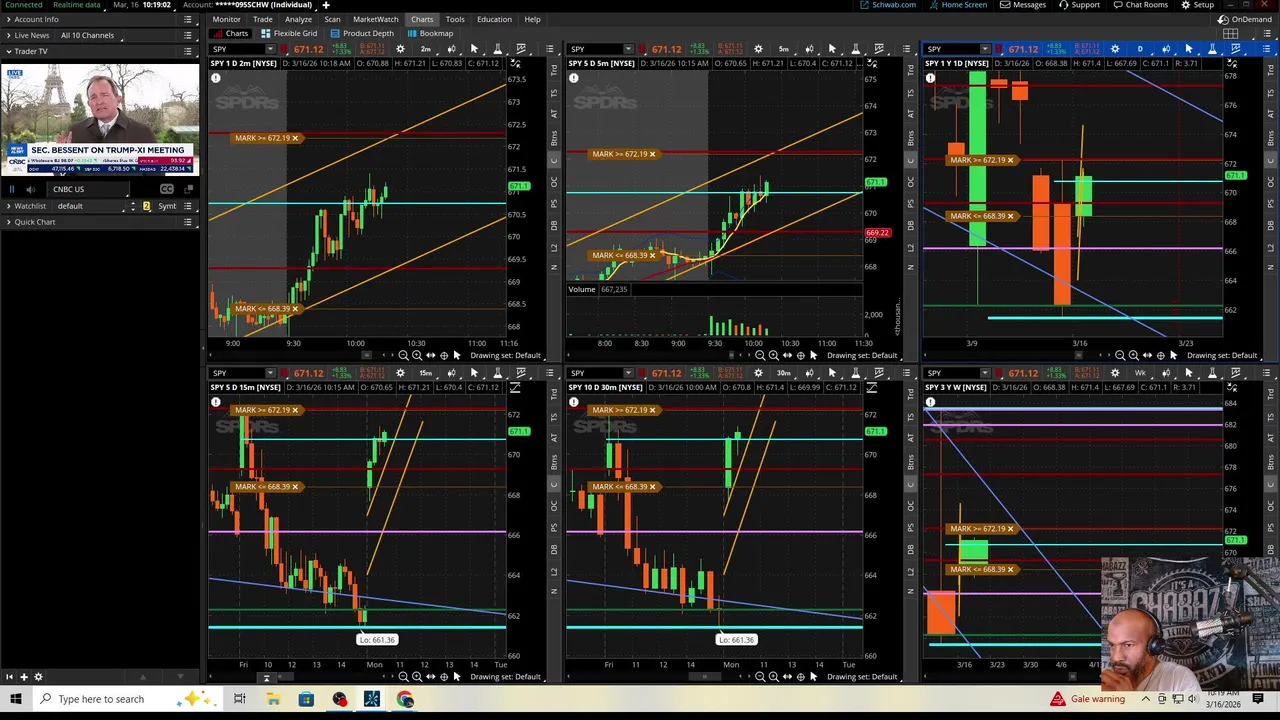This screenshot has height=720, width=1280.
Task: Open Chrome from the taskbar
Action: 405,699
